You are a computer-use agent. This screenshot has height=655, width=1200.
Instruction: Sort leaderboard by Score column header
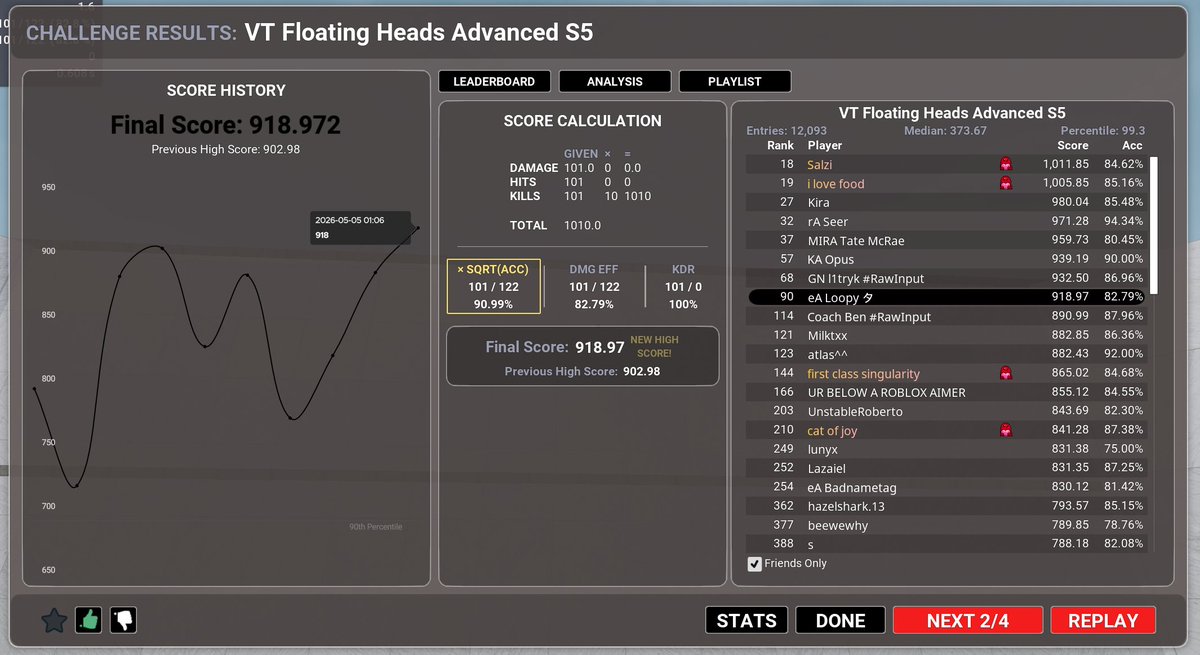1073,146
